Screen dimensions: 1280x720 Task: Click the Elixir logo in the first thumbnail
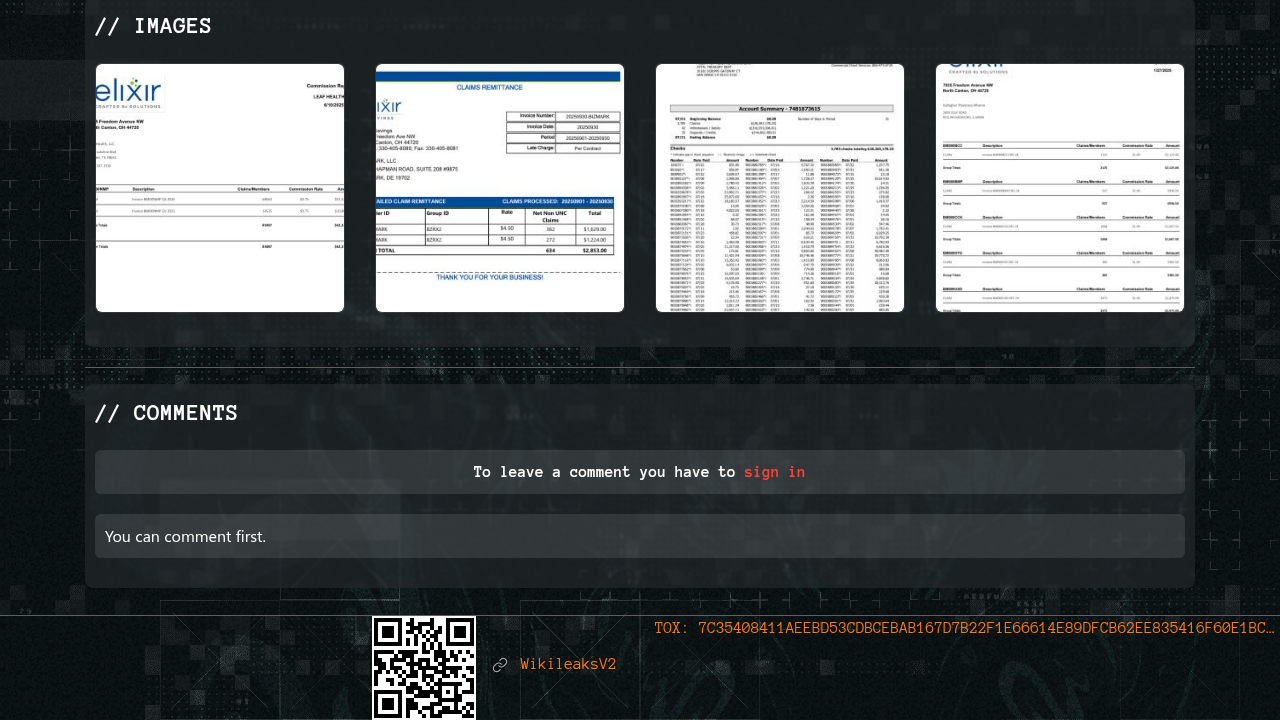coord(129,93)
